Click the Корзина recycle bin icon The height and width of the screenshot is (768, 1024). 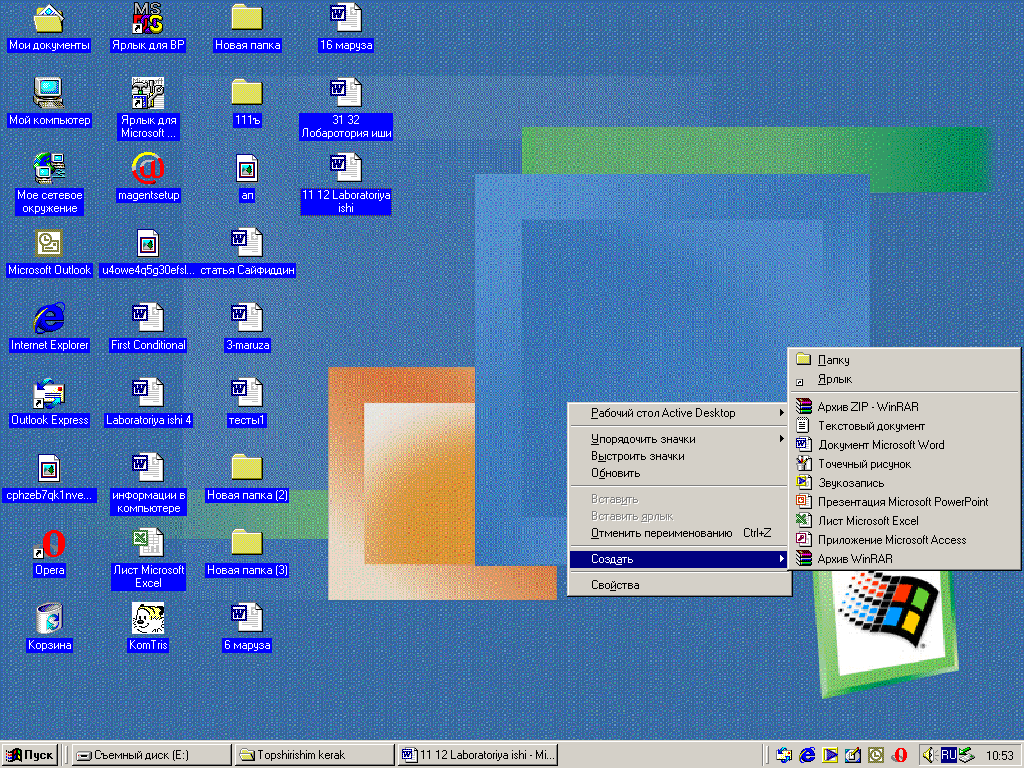49,619
